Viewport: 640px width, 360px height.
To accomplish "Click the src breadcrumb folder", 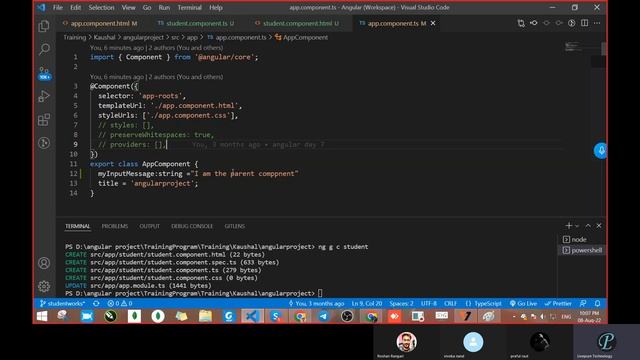I will point(175,37).
